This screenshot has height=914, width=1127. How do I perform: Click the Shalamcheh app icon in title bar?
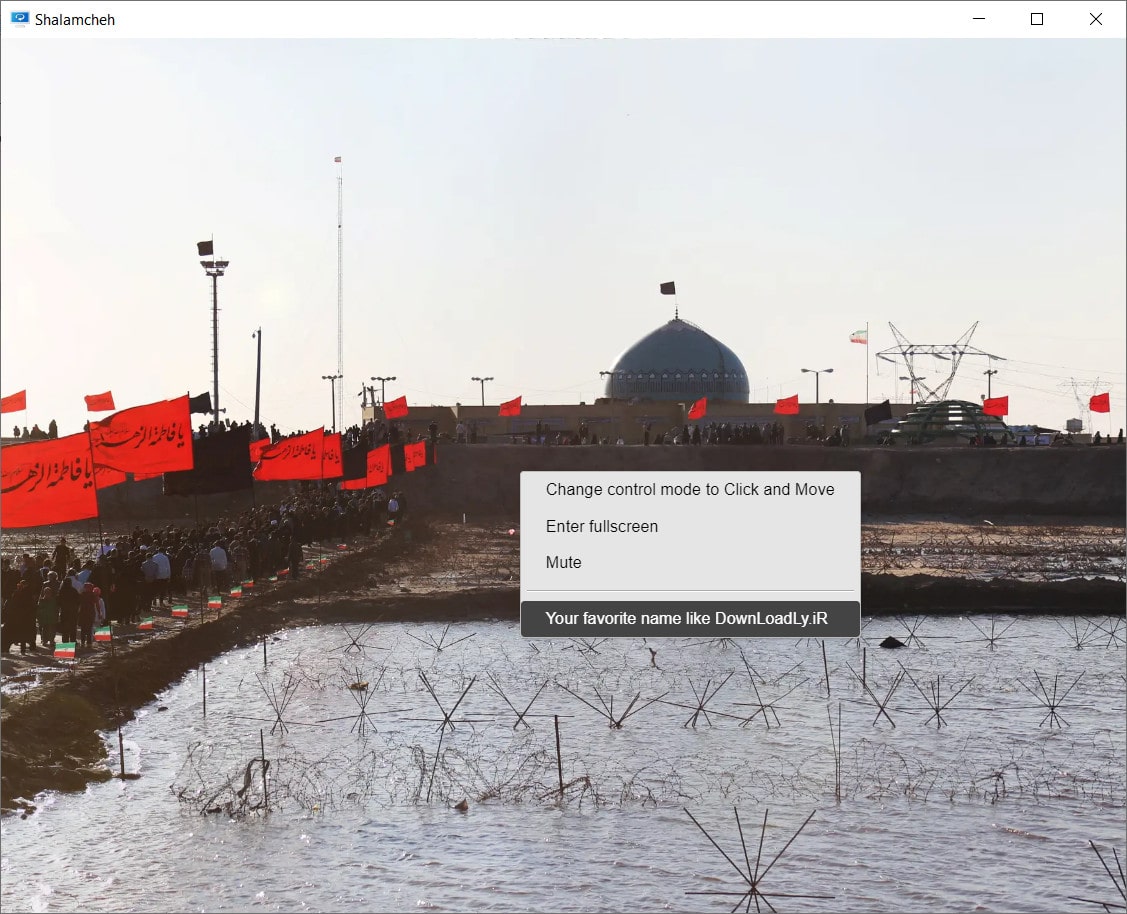pyautogui.click(x=20, y=19)
